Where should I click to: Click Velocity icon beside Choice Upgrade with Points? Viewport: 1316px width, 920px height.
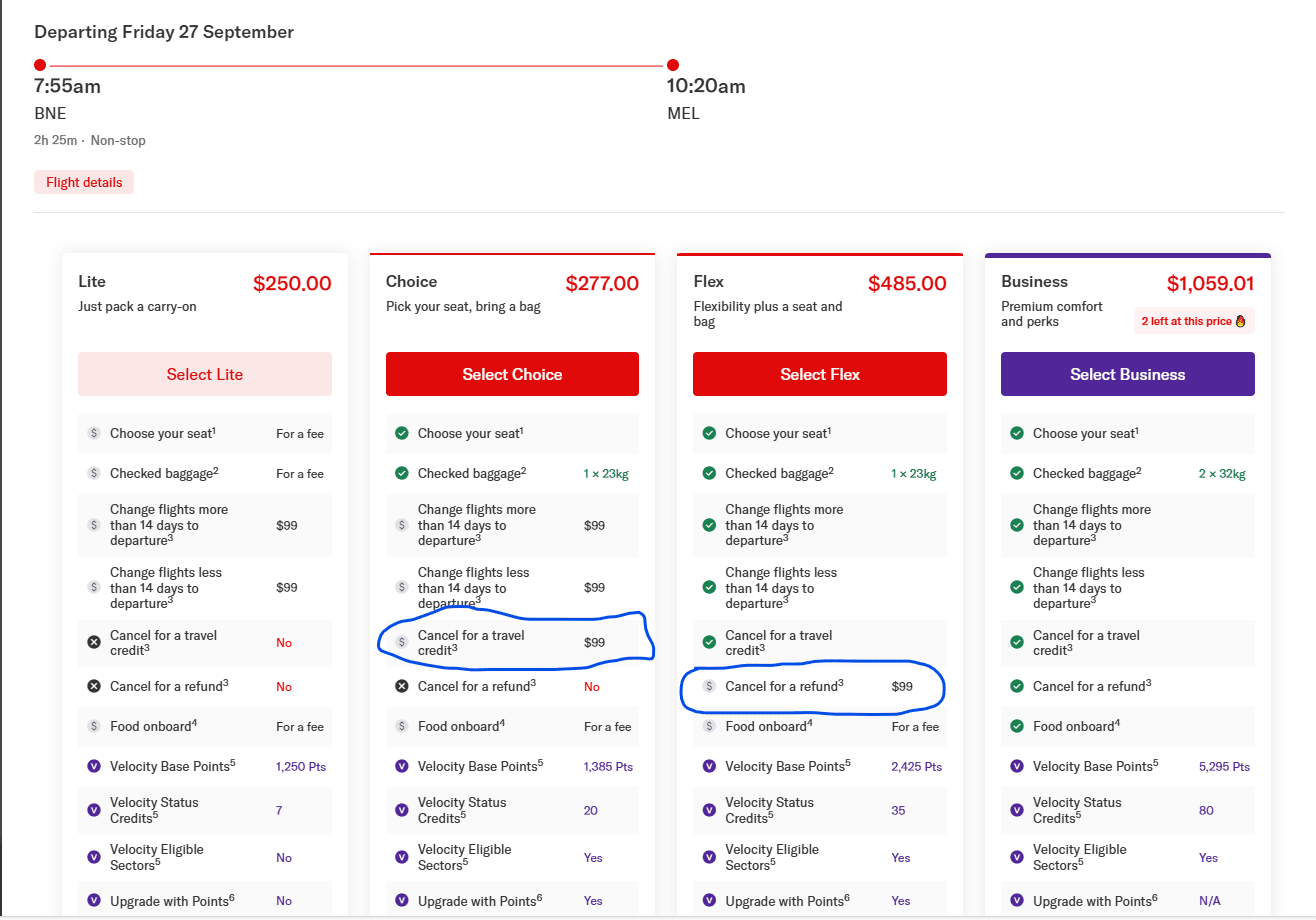click(x=402, y=900)
